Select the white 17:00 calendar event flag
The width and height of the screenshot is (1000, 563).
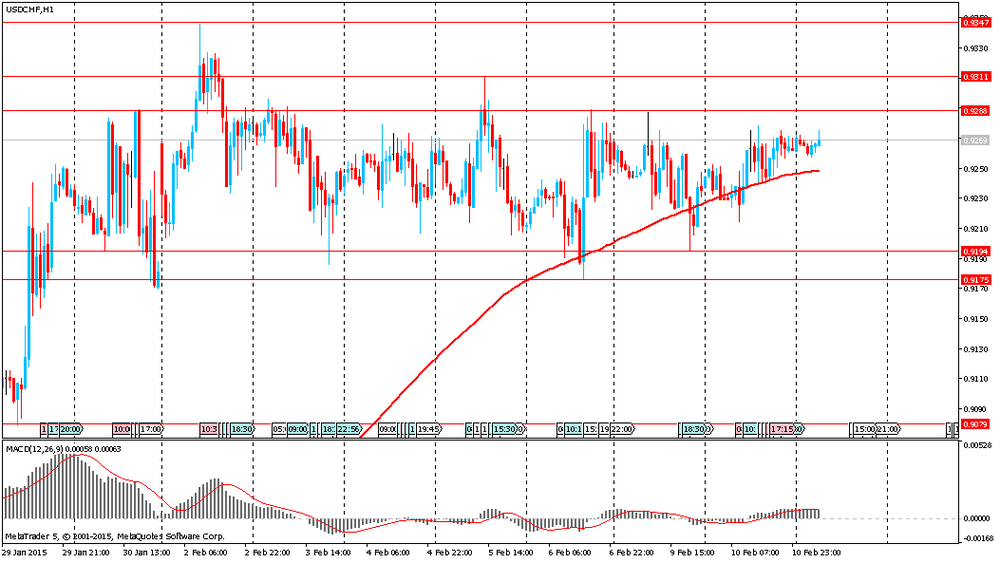(x=151, y=430)
